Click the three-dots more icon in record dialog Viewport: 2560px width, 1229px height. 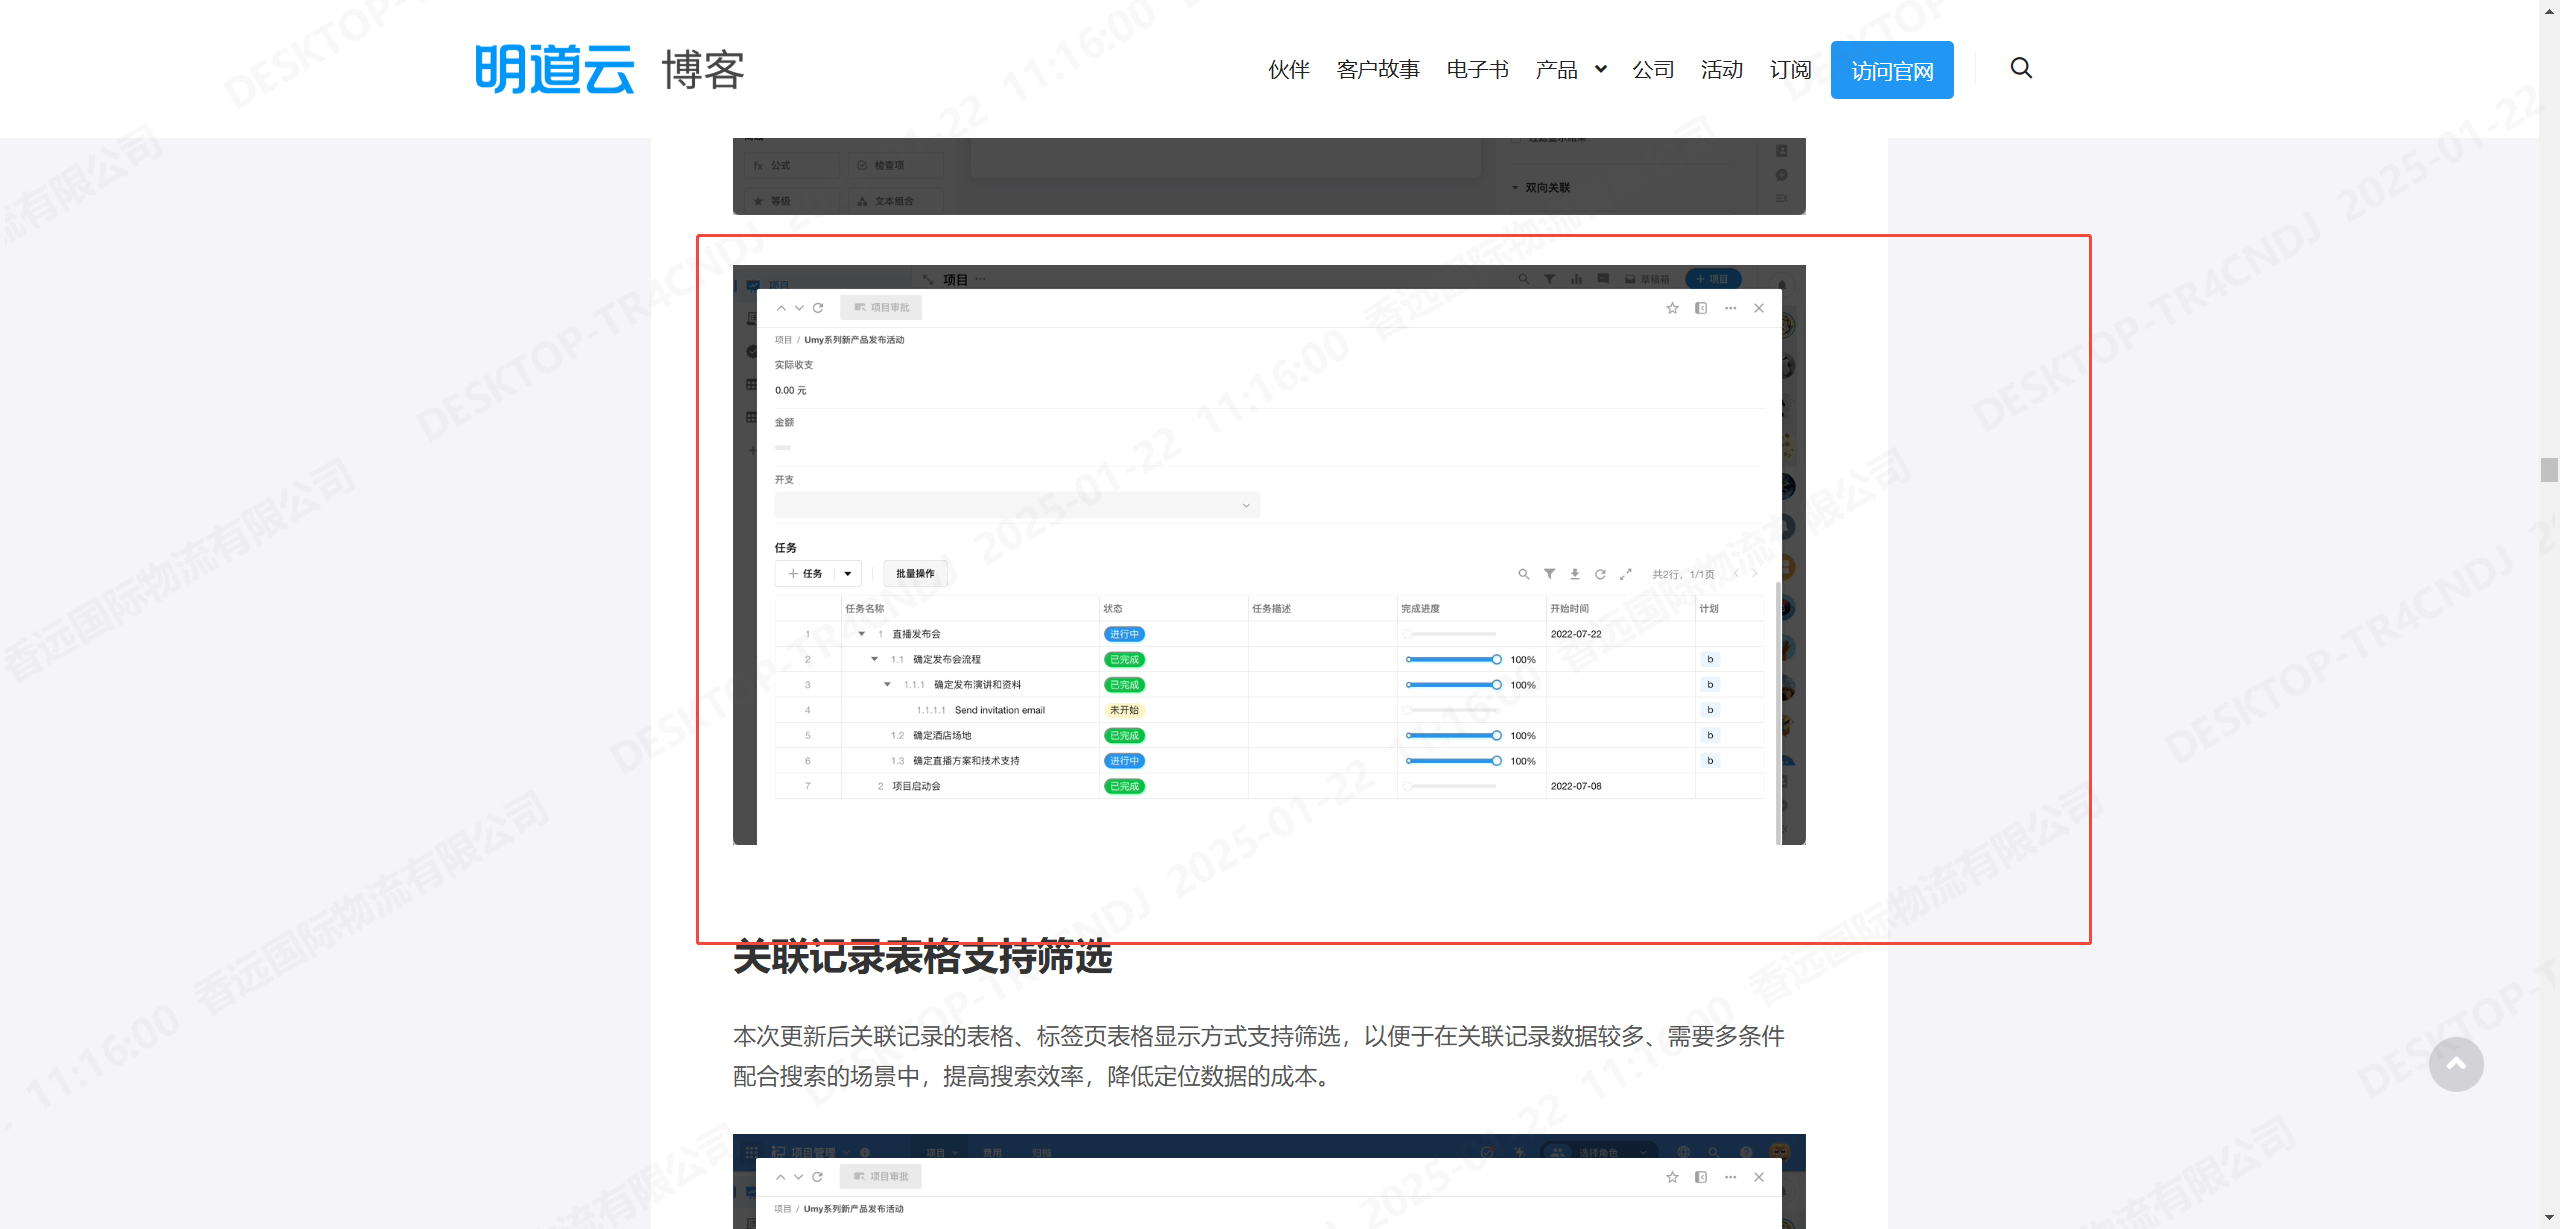click(1730, 308)
